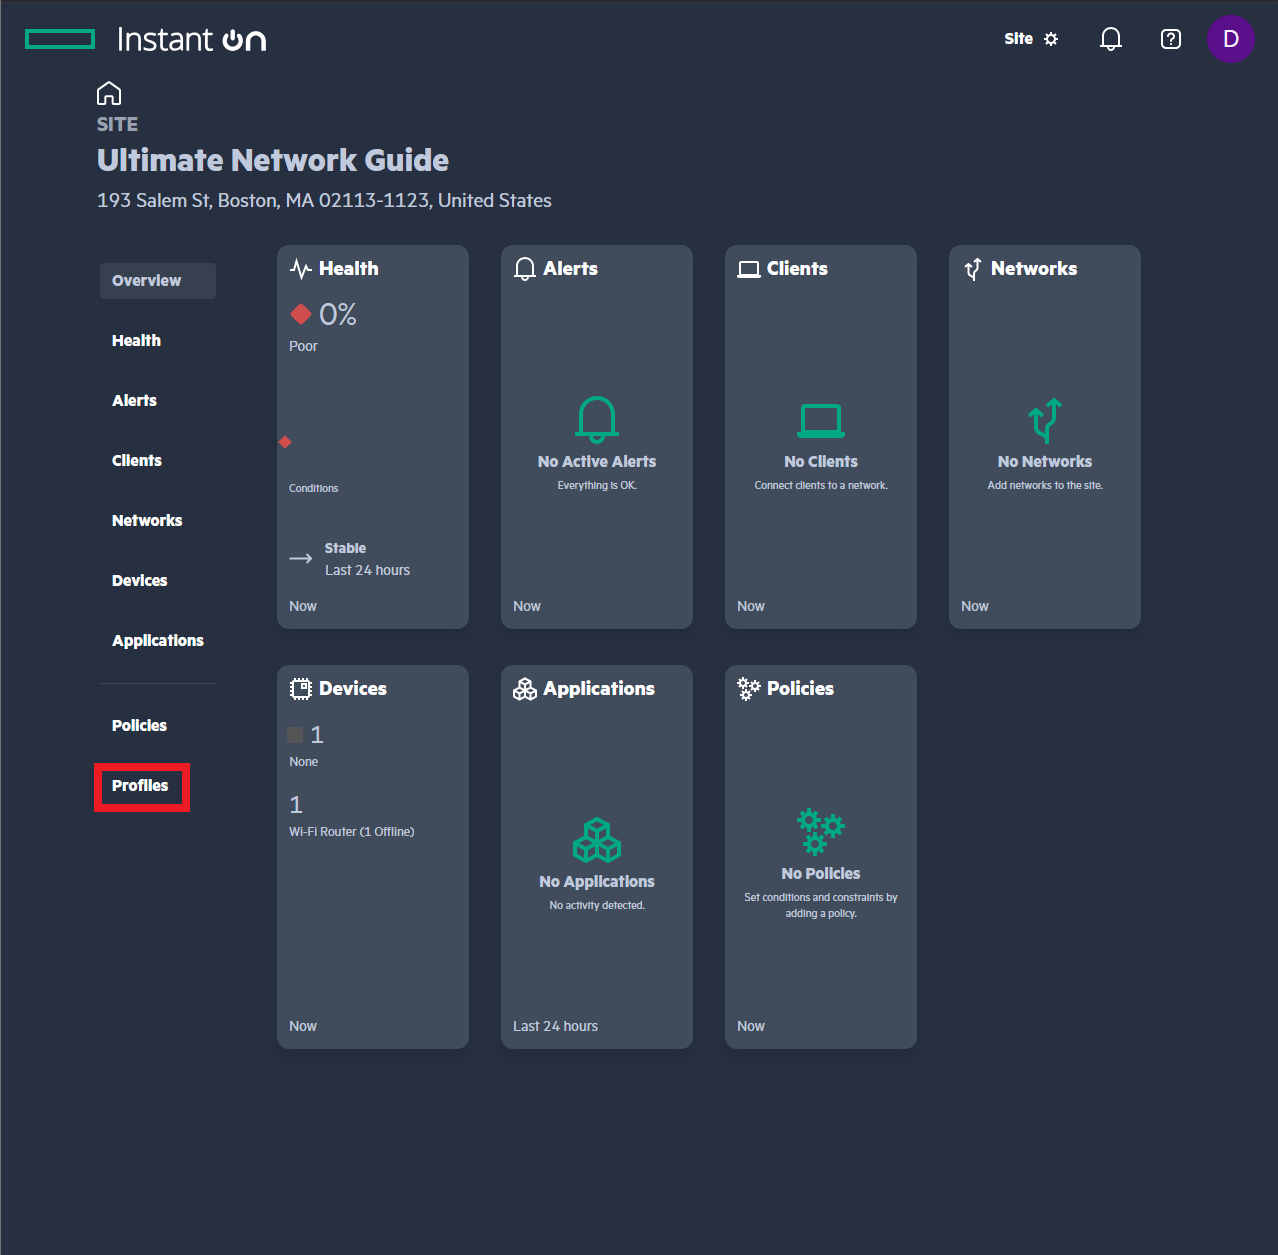
Task: Open the Alerts card title
Action: 571,269
